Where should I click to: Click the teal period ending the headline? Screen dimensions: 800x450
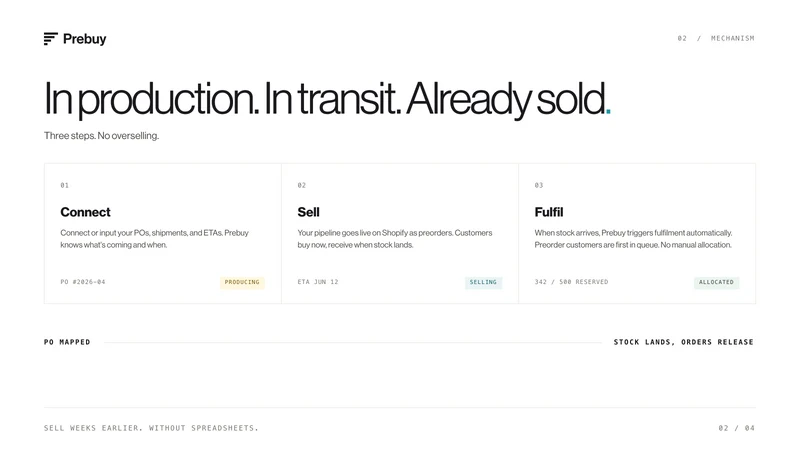tap(608, 111)
